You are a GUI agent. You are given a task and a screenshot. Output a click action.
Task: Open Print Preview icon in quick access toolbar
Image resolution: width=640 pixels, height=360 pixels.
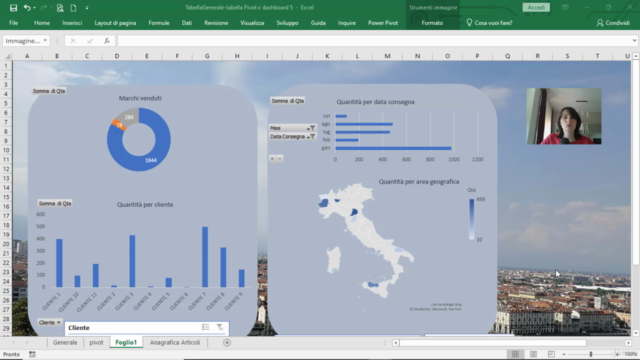(x=60, y=8)
